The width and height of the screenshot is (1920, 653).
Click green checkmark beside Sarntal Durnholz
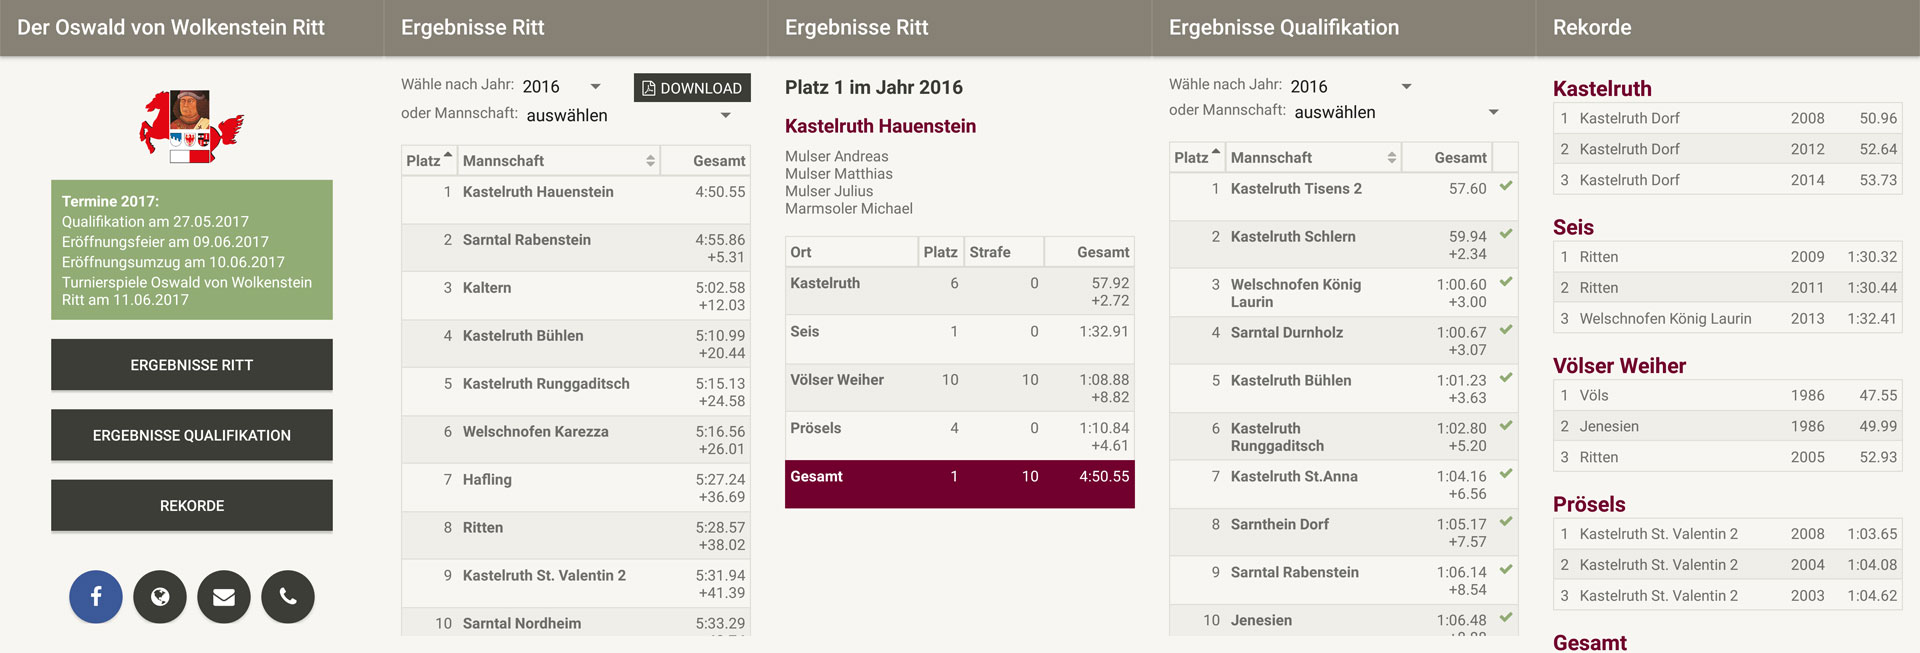point(1506,330)
